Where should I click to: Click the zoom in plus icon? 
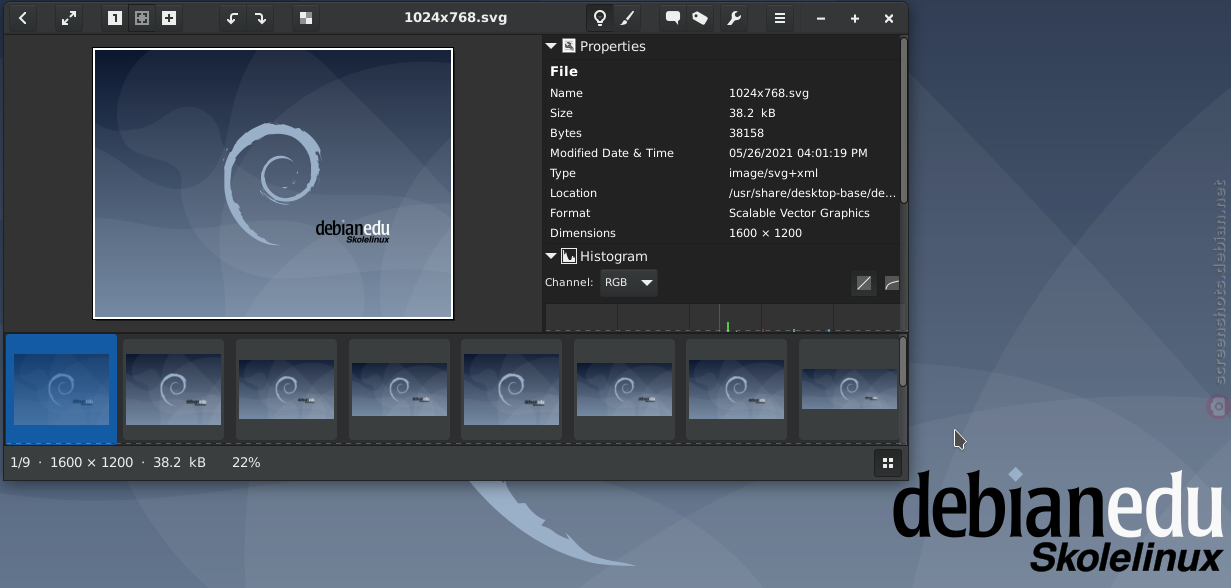(169, 18)
